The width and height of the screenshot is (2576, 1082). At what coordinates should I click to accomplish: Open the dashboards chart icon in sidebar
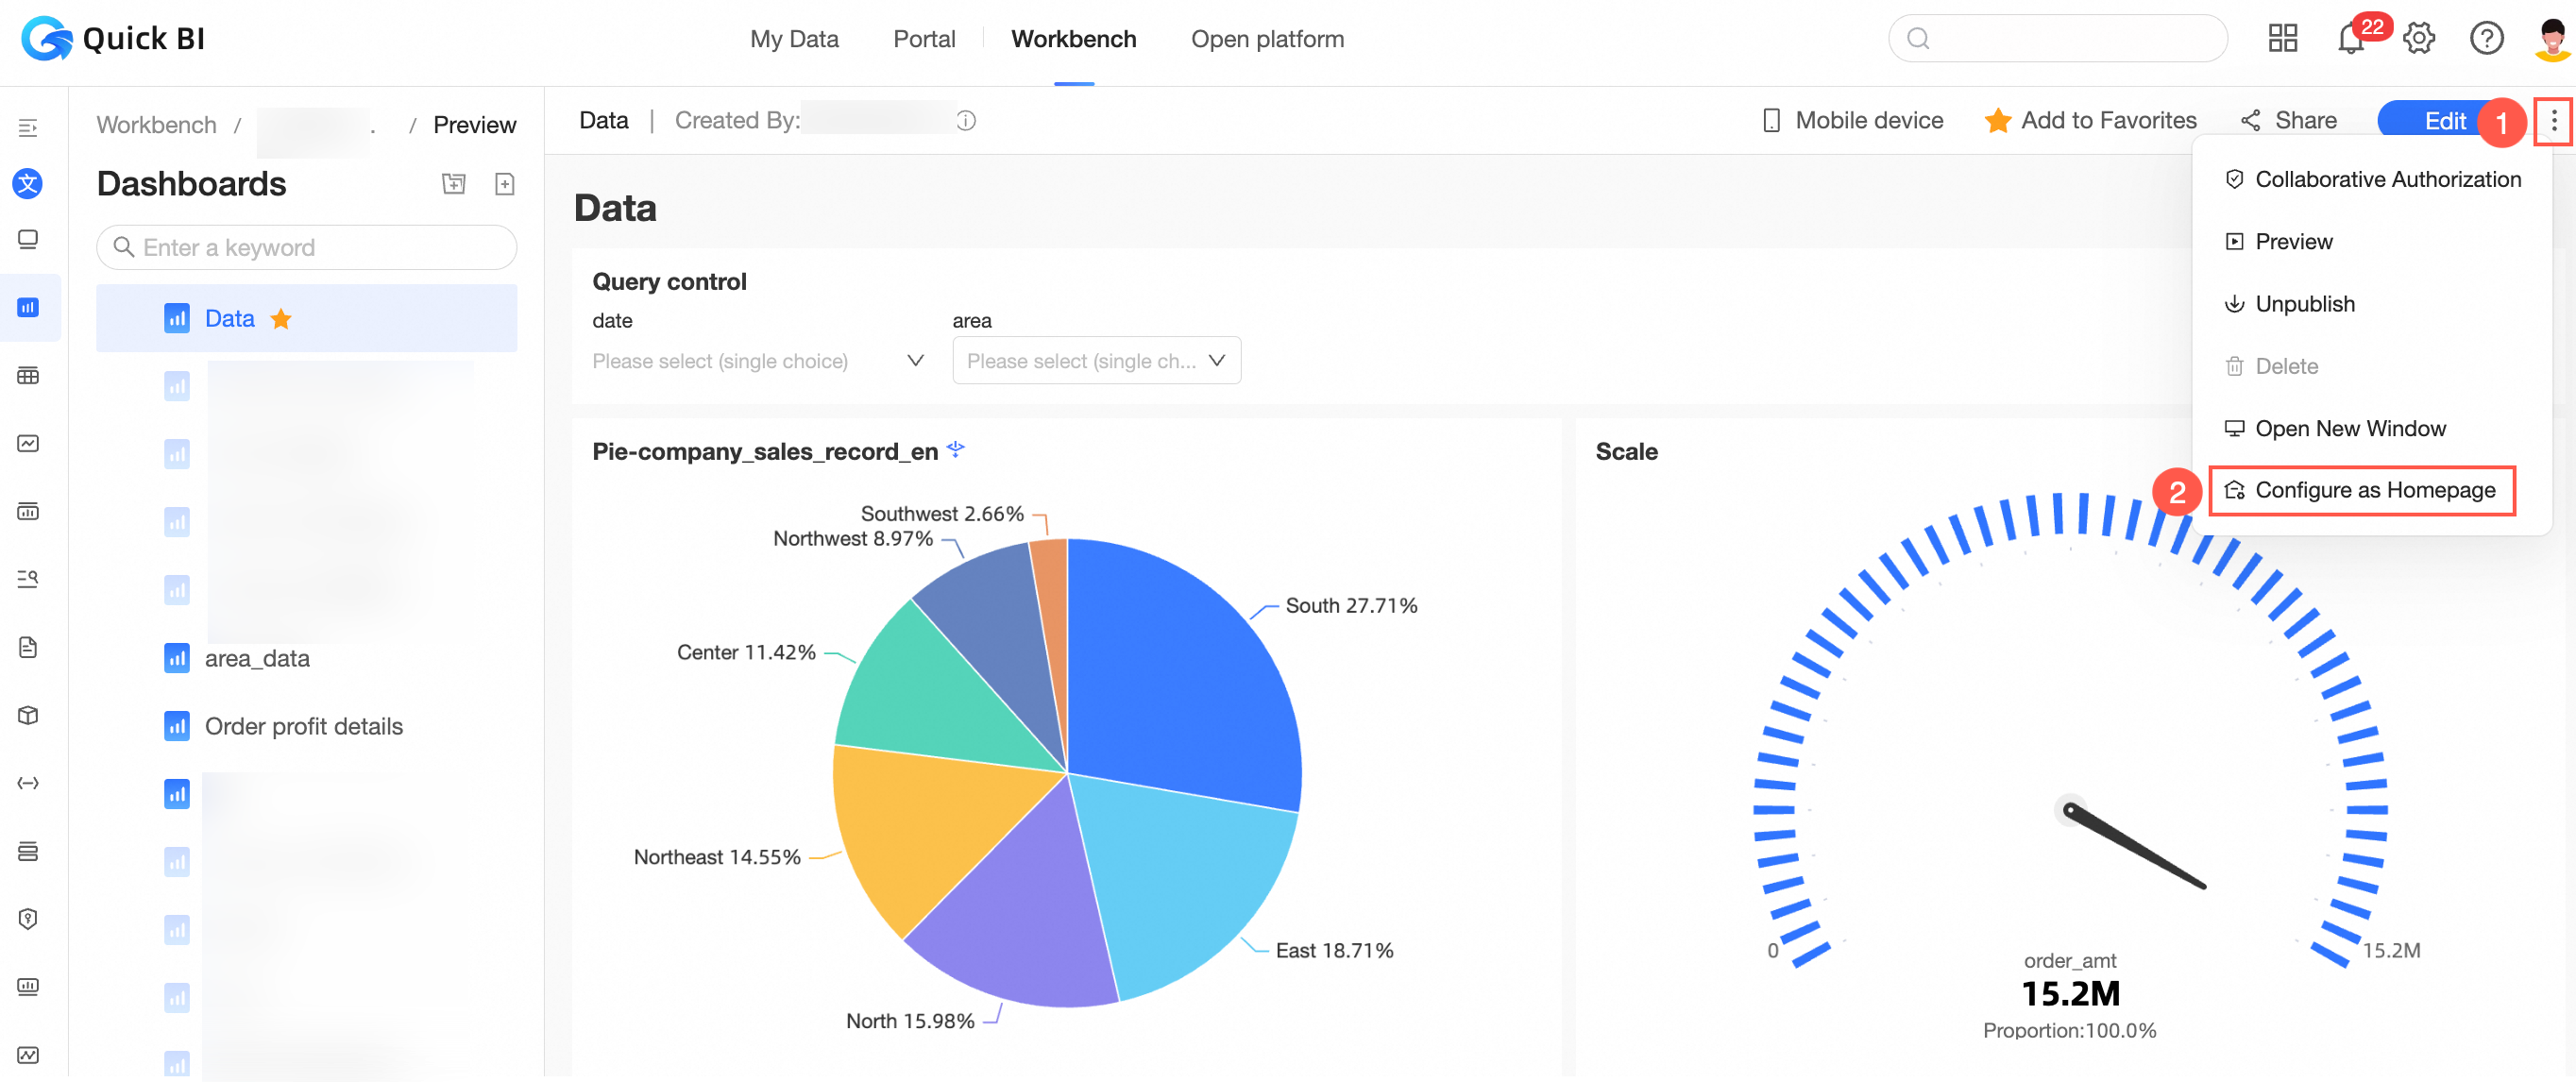28,307
